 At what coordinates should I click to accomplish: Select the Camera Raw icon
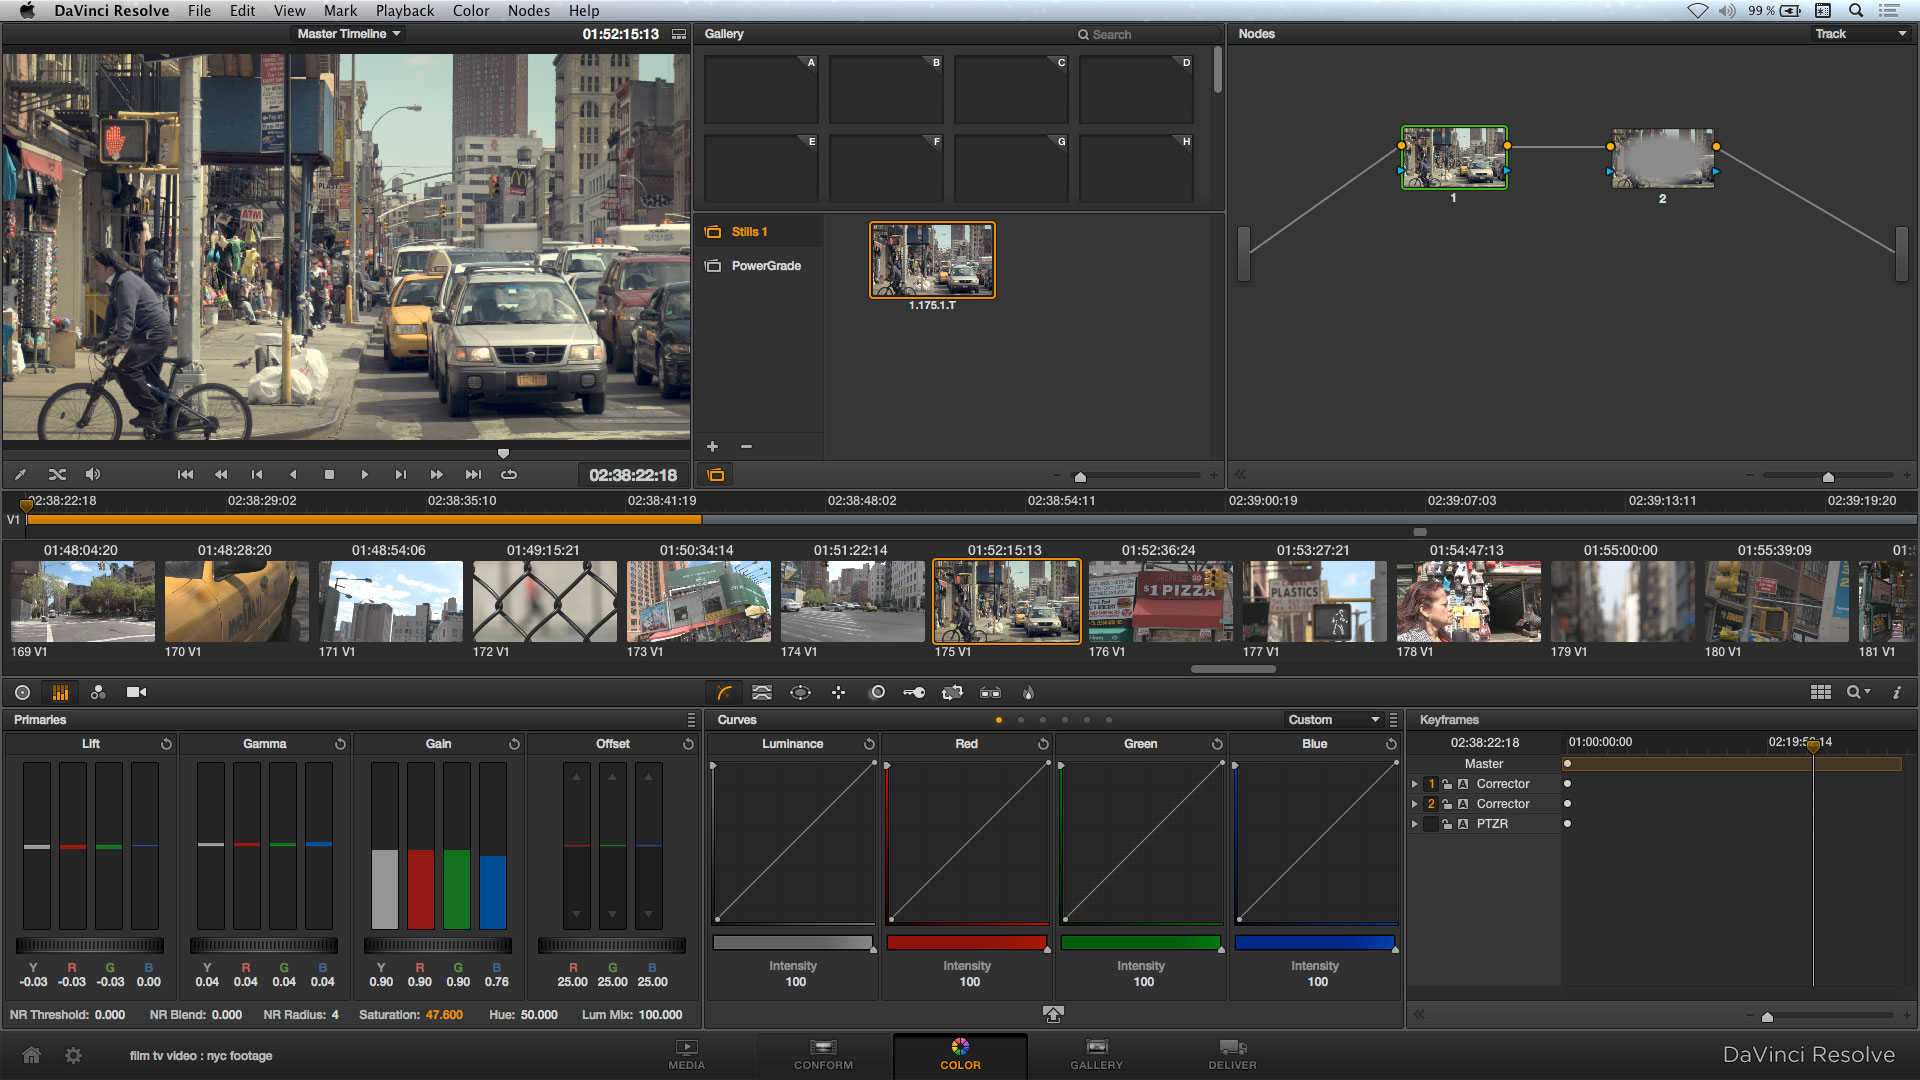pos(137,692)
